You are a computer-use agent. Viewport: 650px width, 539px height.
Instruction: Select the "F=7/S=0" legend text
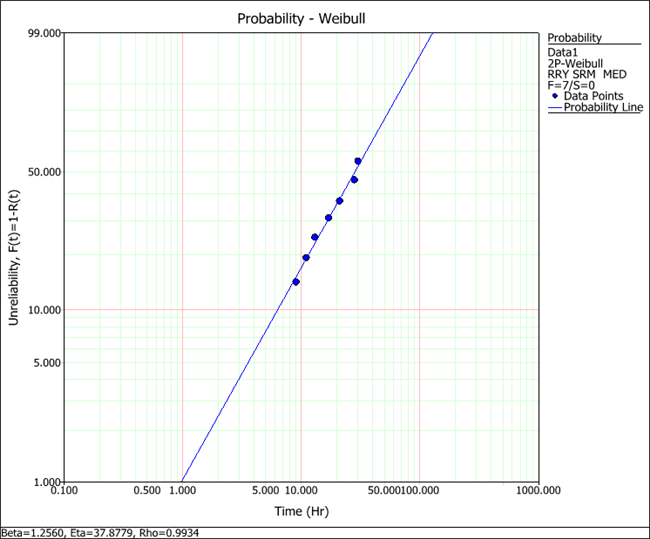coord(572,84)
